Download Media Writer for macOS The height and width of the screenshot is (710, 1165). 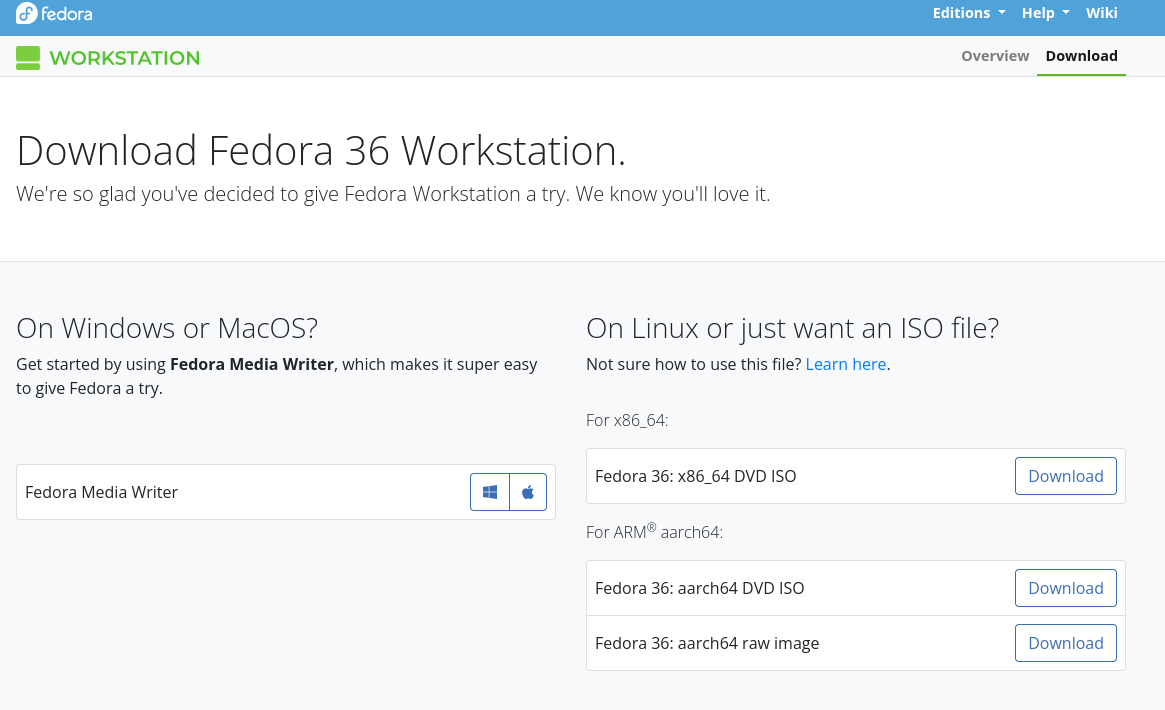[528, 492]
